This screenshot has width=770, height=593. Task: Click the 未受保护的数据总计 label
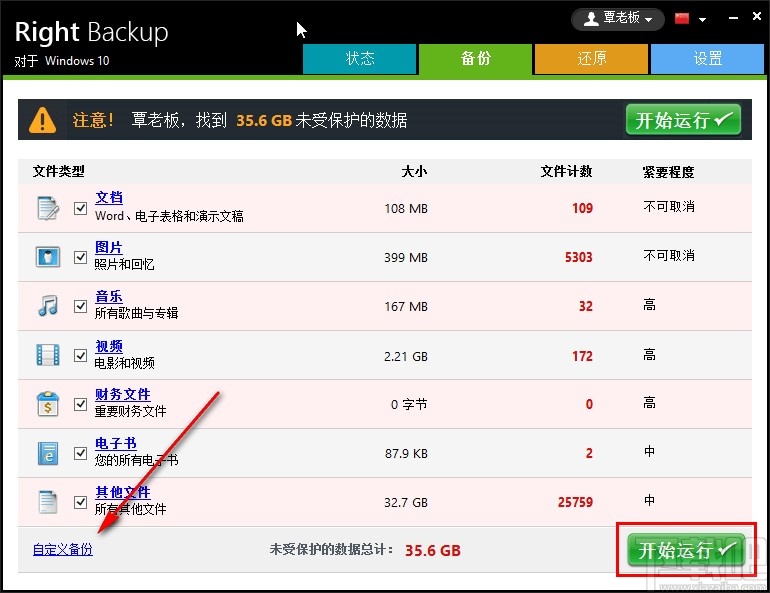click(331, 549)
